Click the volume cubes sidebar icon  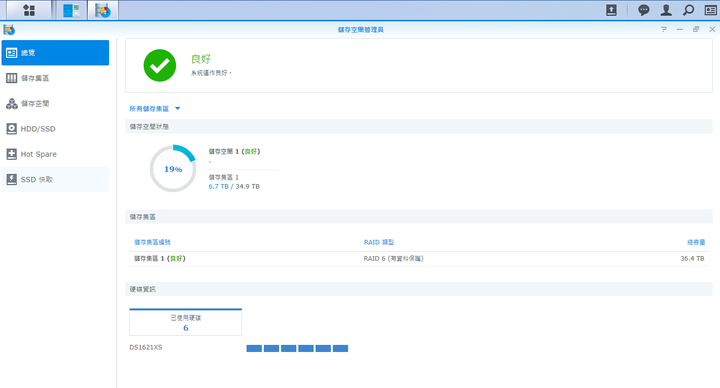tap(11, 103)
